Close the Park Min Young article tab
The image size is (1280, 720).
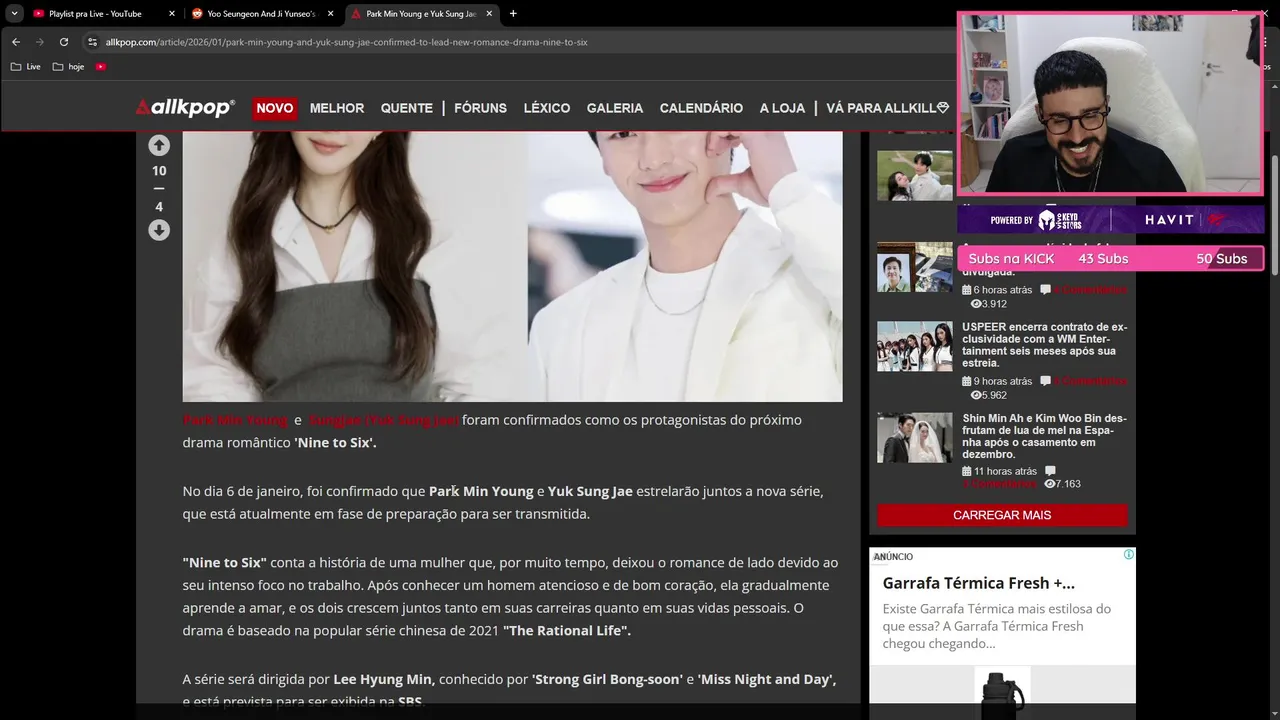tap(489, 14)
